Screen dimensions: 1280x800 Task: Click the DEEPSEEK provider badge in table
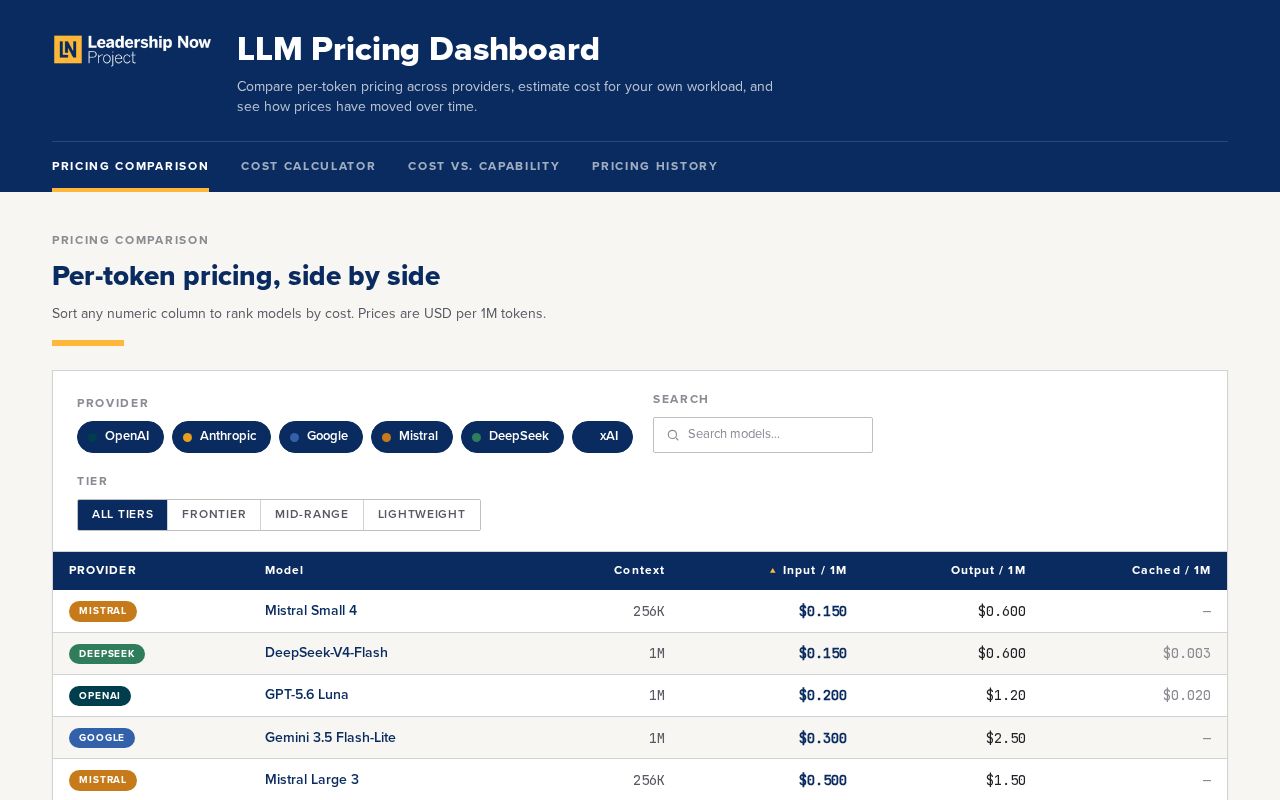[x=107, y=654]
